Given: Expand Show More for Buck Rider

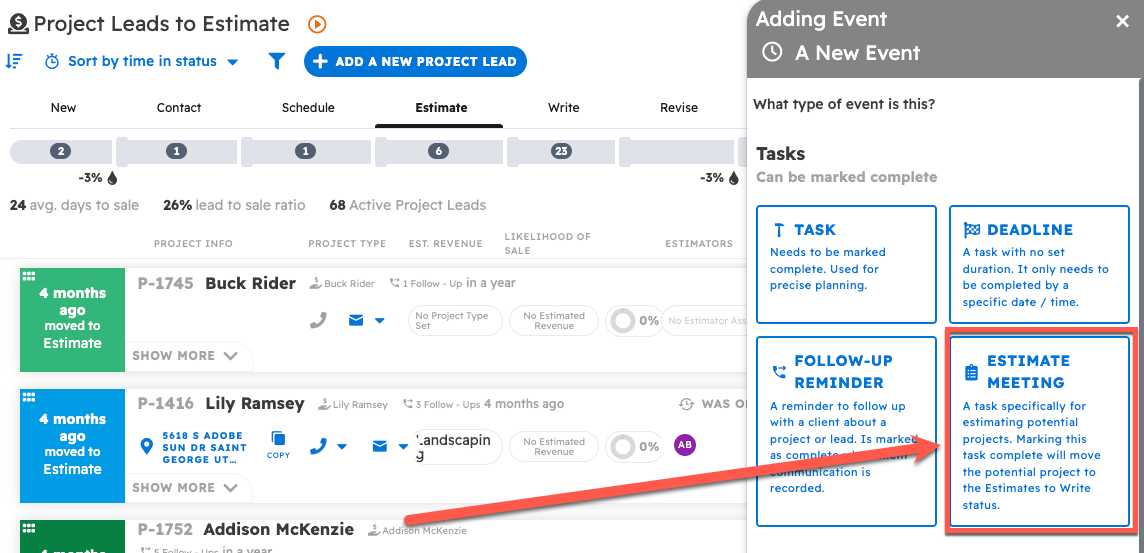Looking at the screenshot, I should pyautogui.click(x=185, y=355).
